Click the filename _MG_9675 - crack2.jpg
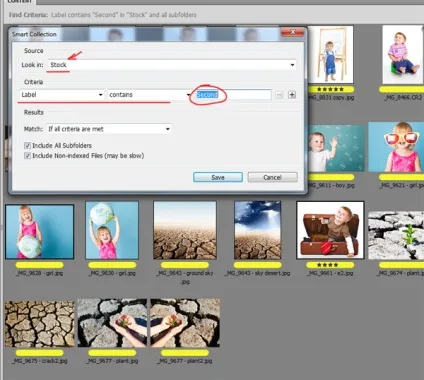Screen dimensions: 424x380 [x=40, y=361]
